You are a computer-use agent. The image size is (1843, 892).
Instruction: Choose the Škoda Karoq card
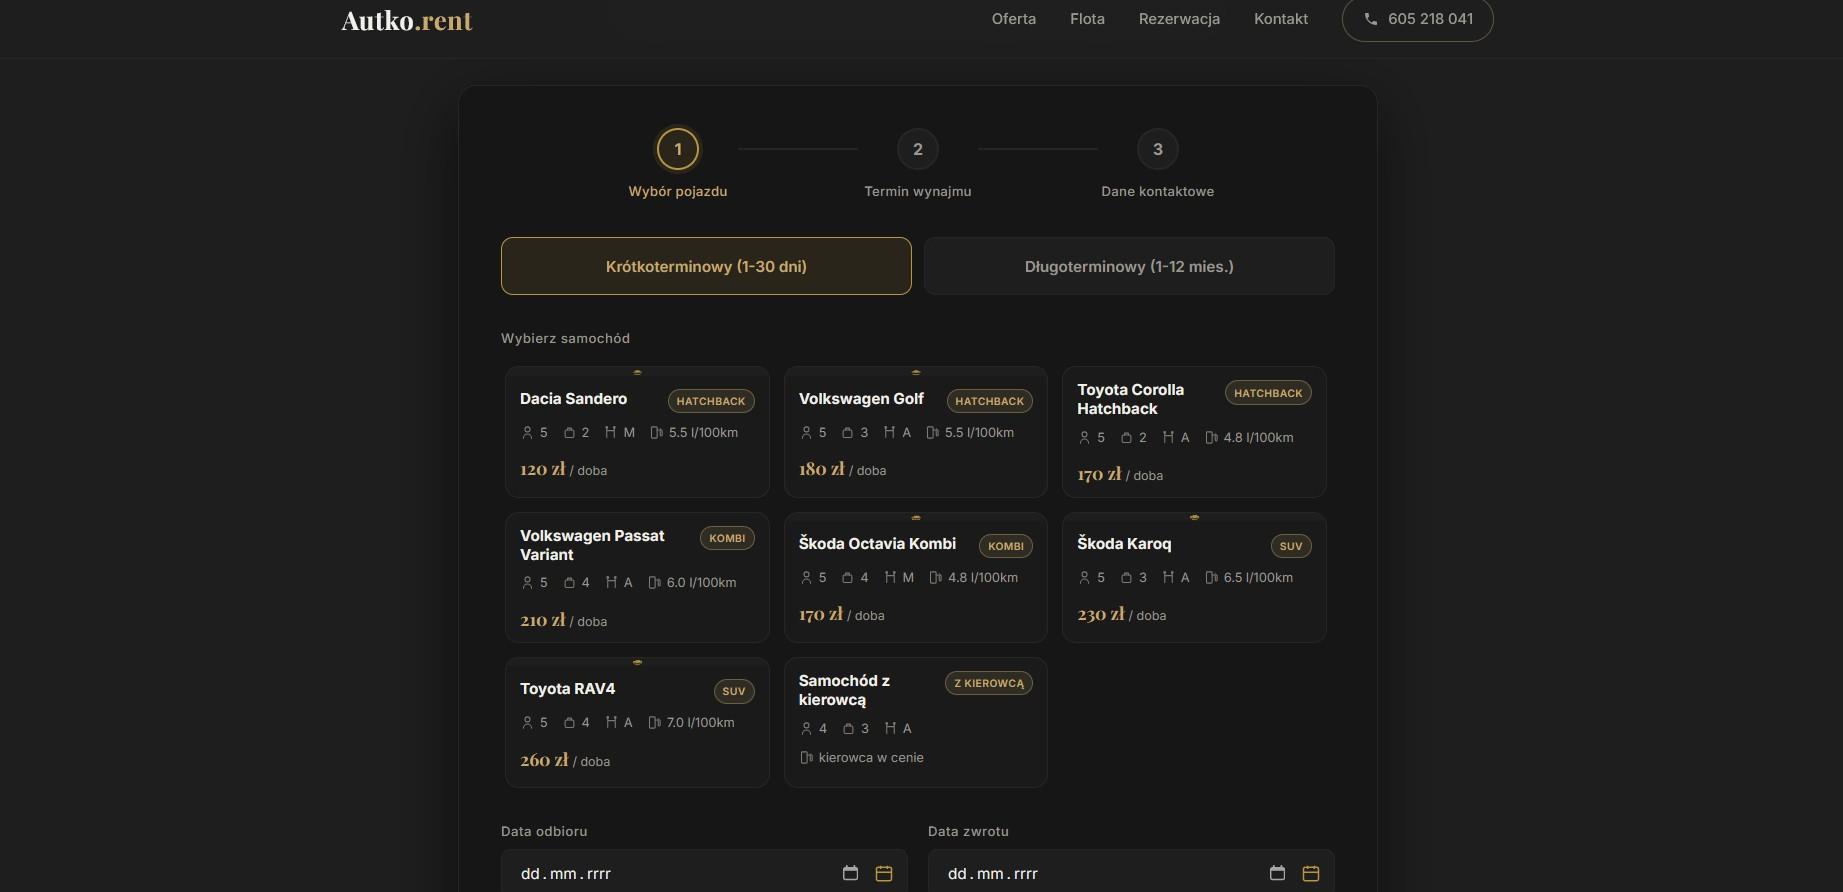[1194, 578]
